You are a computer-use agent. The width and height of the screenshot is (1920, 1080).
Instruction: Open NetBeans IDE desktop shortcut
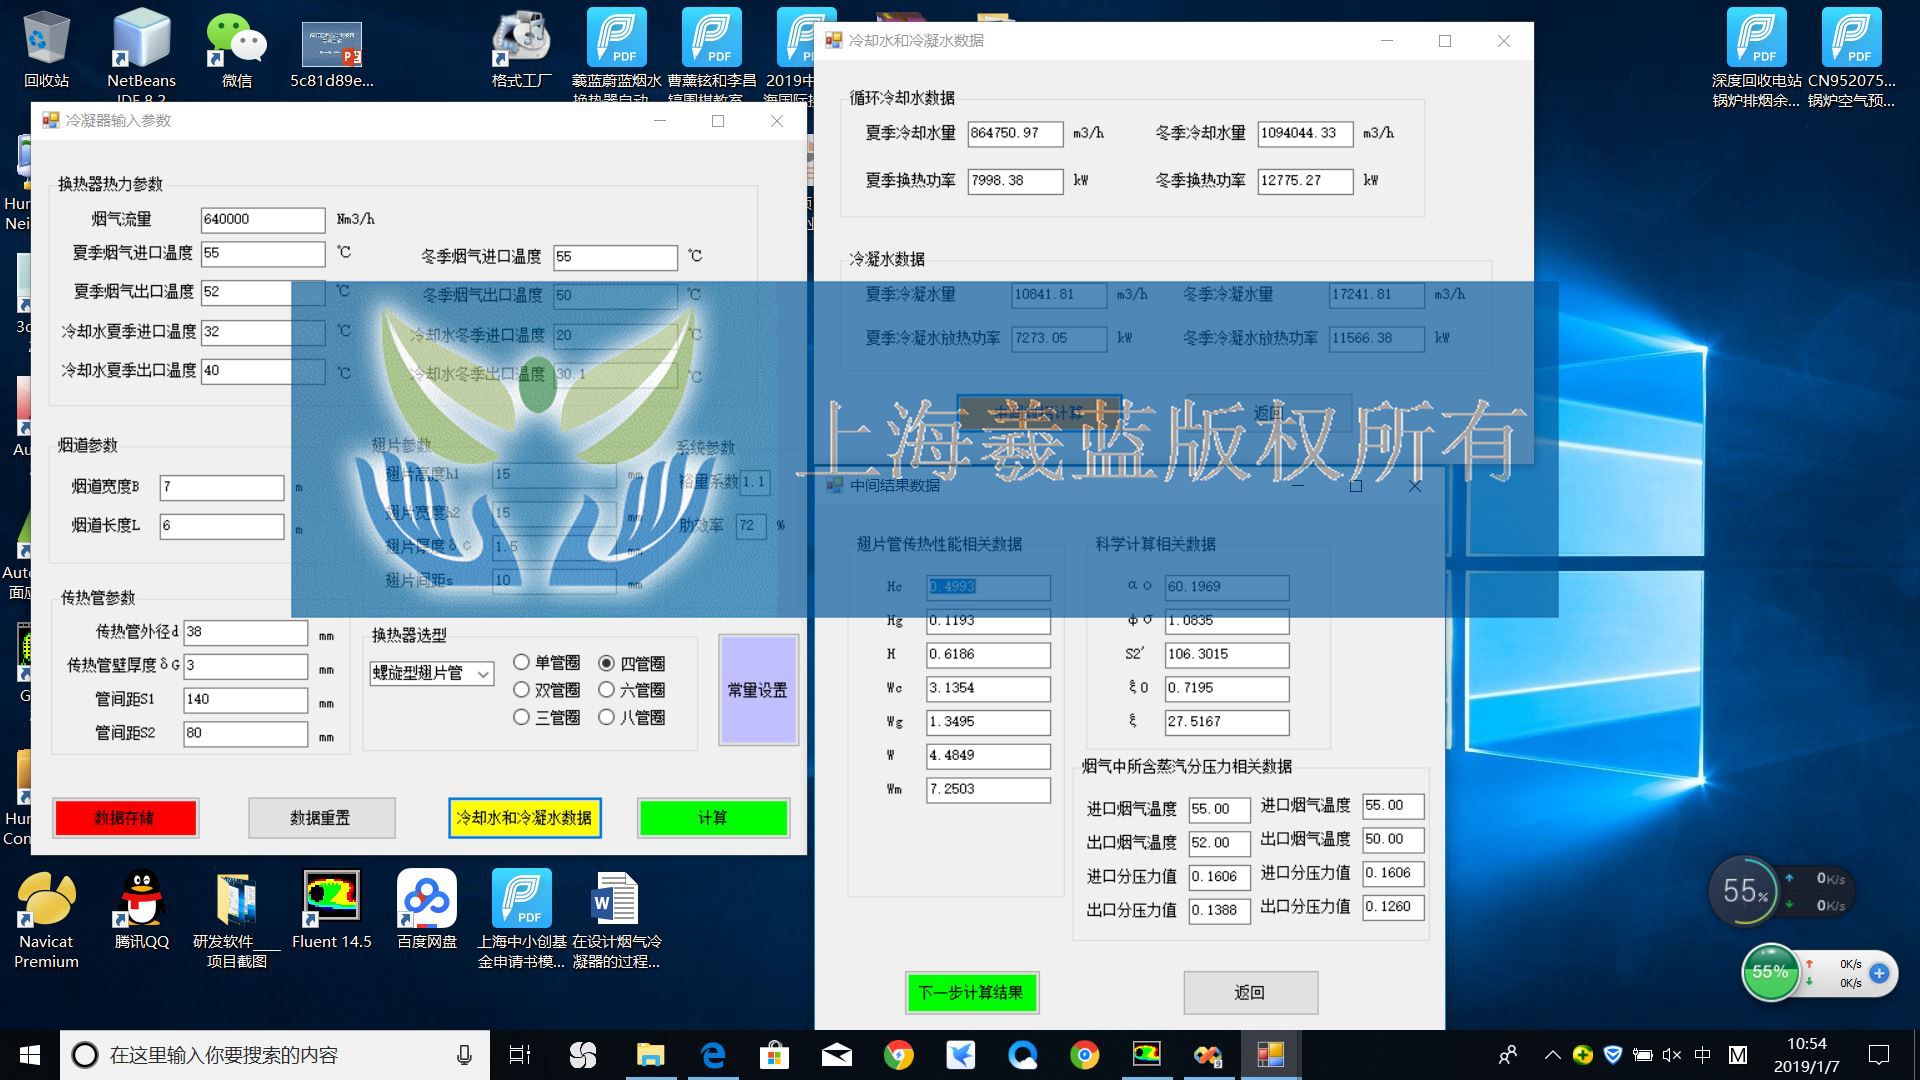[141, 52]
